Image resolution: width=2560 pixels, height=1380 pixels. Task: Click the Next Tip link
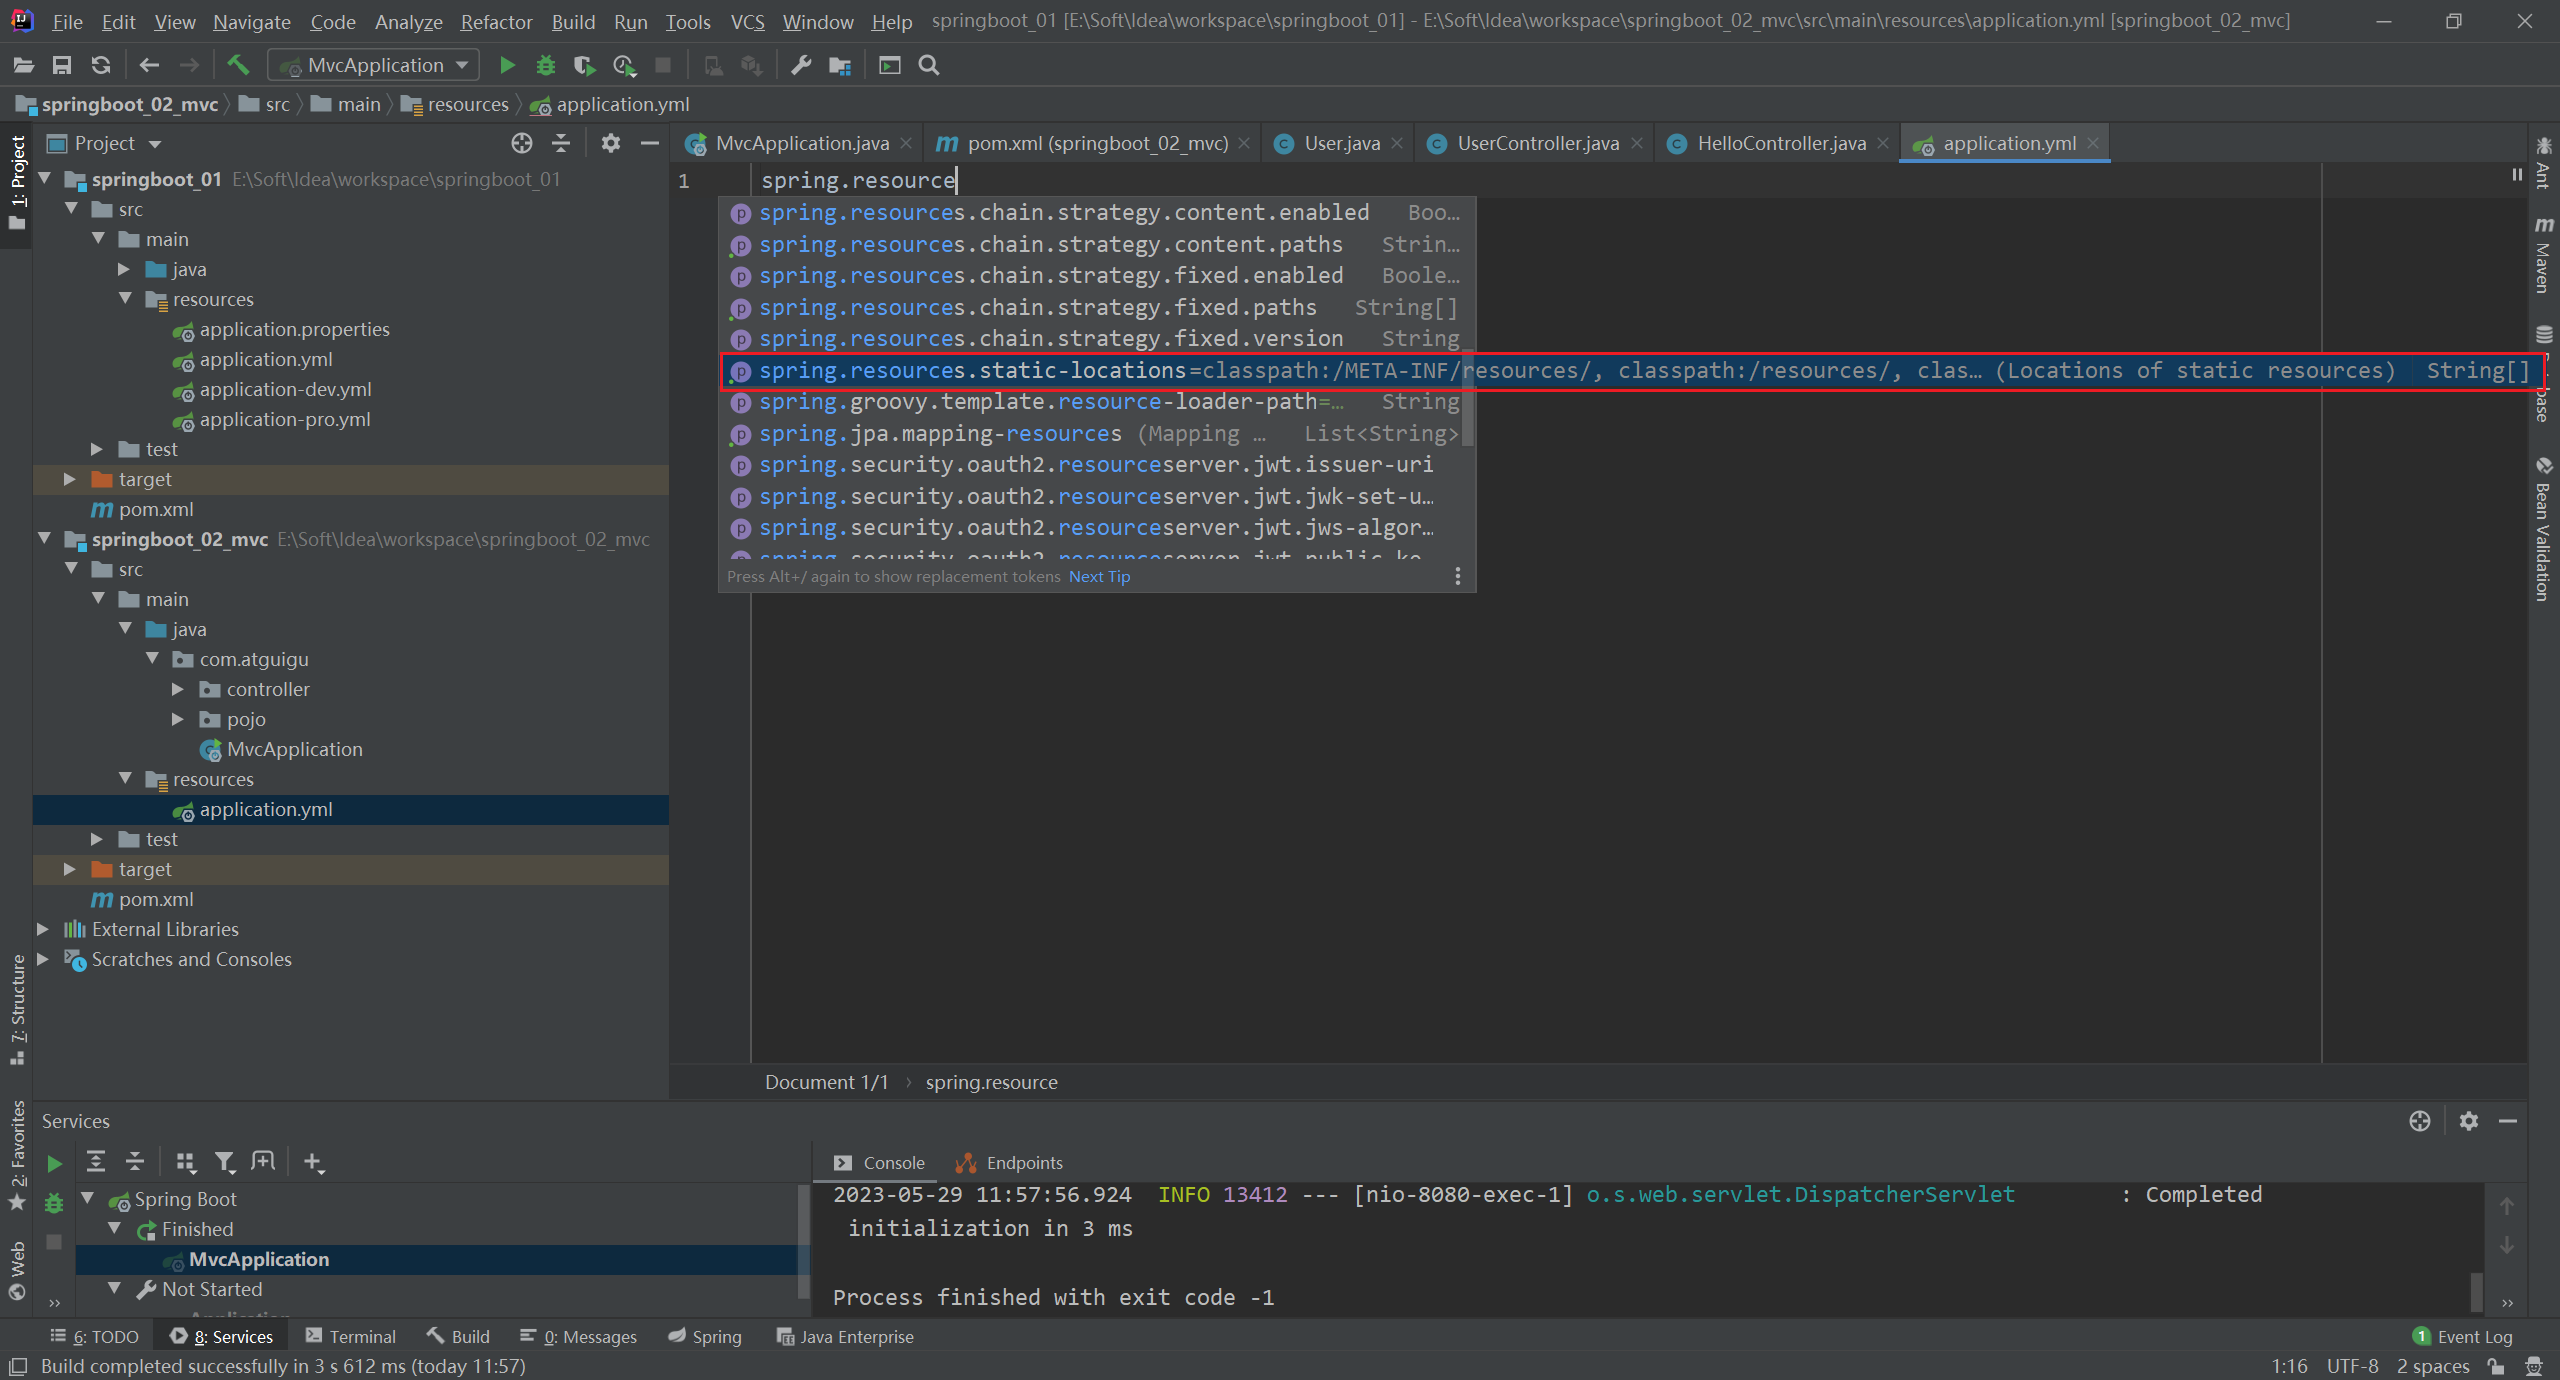pyautogui.click(x=1099, y=576)
